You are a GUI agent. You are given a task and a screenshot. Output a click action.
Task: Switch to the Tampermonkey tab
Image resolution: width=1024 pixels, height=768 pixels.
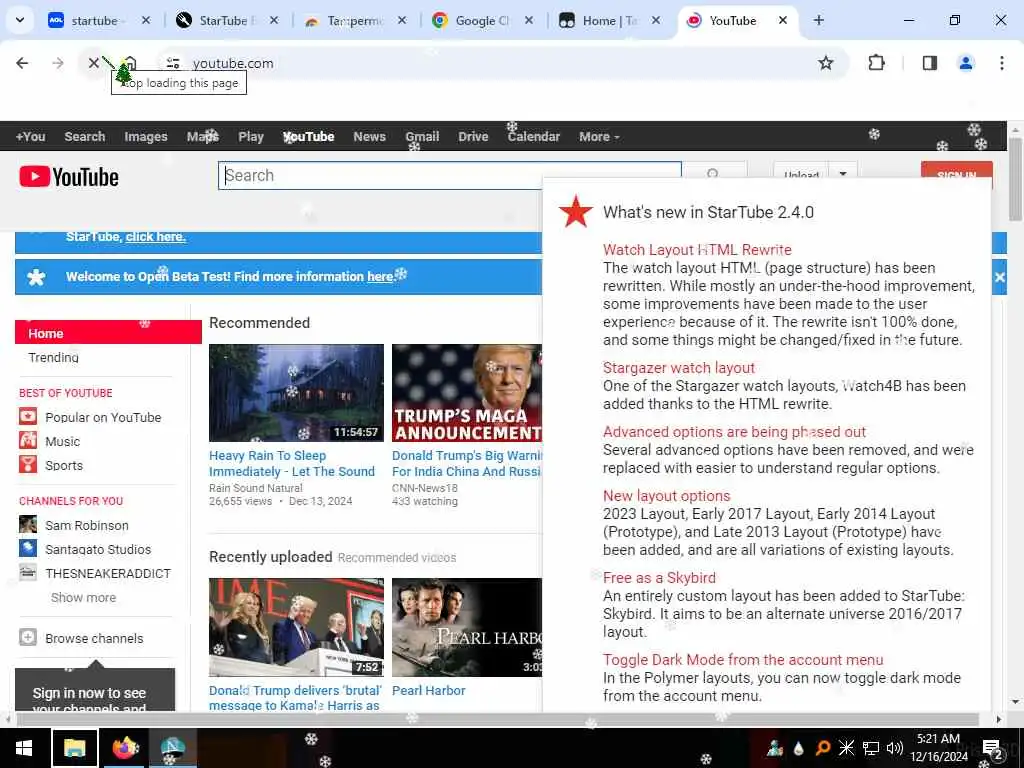click(355, 20)
